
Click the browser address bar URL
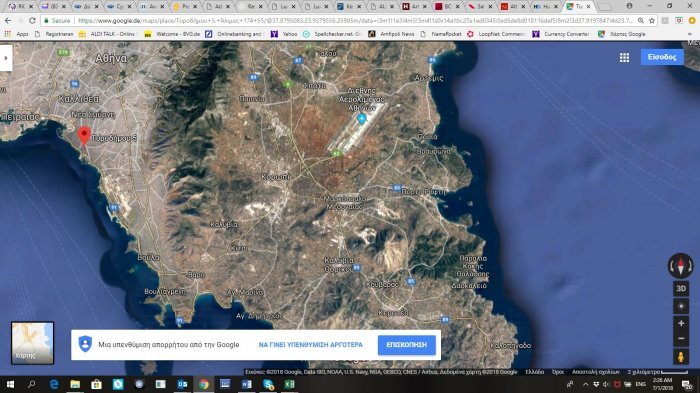(x=355, y=21)
